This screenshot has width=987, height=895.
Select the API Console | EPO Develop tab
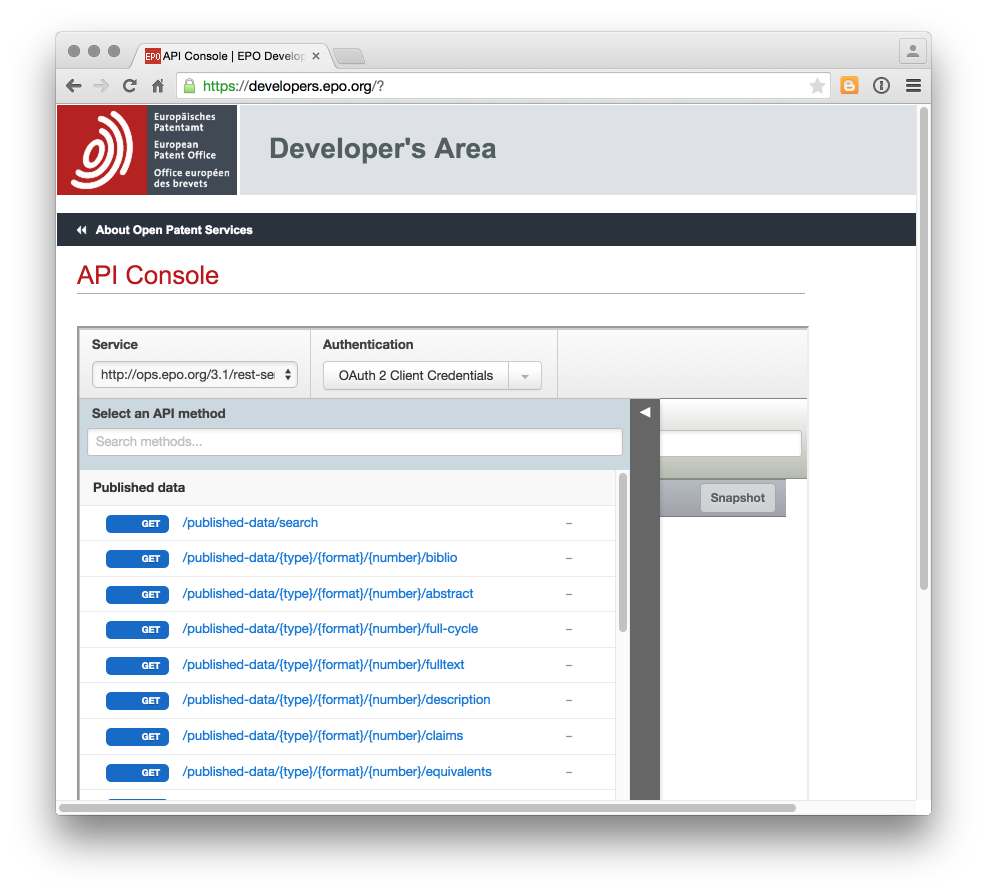coord(230,56)
